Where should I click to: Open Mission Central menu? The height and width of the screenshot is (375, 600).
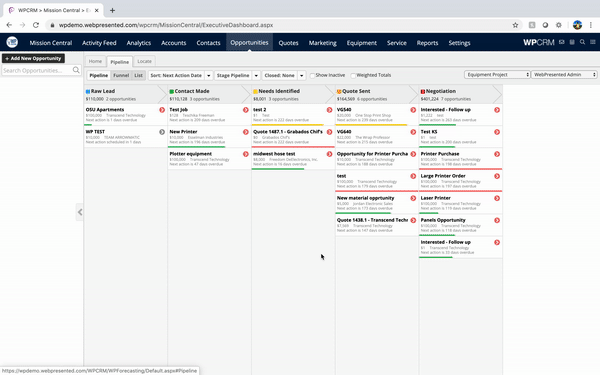[51, 43]
